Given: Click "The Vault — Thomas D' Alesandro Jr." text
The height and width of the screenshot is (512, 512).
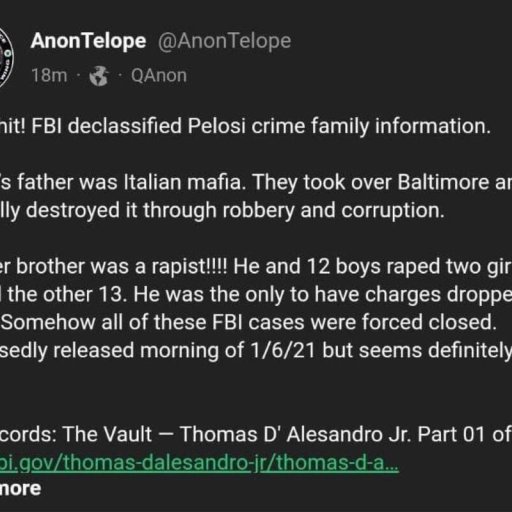Looking at the screenshot, I should (x=238, y=435).
